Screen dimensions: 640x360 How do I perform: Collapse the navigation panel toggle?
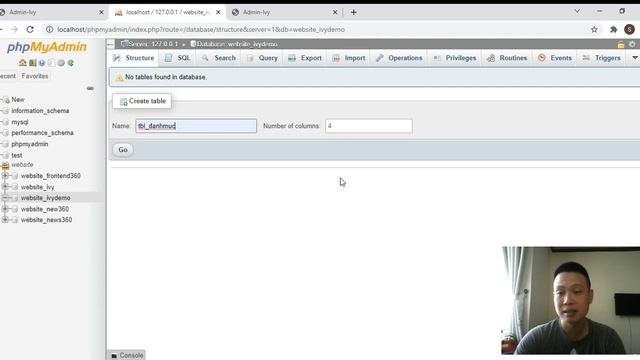pyautogui.click(x=111, y=44)
